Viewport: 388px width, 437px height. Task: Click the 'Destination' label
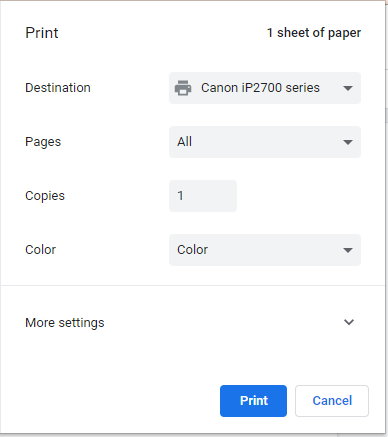point(58,88)
